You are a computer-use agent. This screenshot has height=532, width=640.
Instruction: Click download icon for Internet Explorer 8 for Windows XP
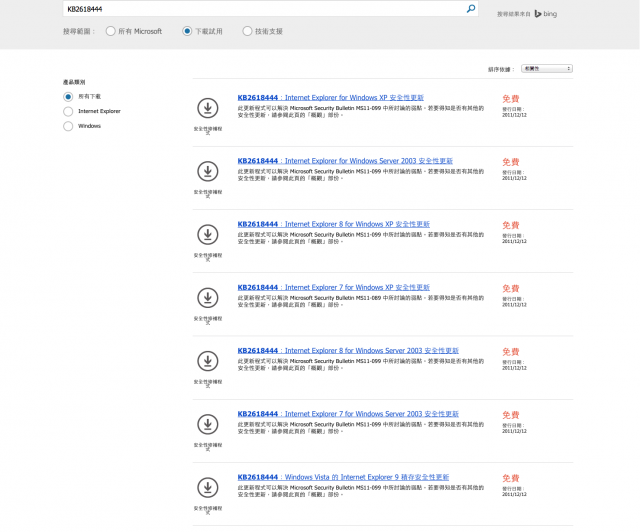(x=208, y=235)
